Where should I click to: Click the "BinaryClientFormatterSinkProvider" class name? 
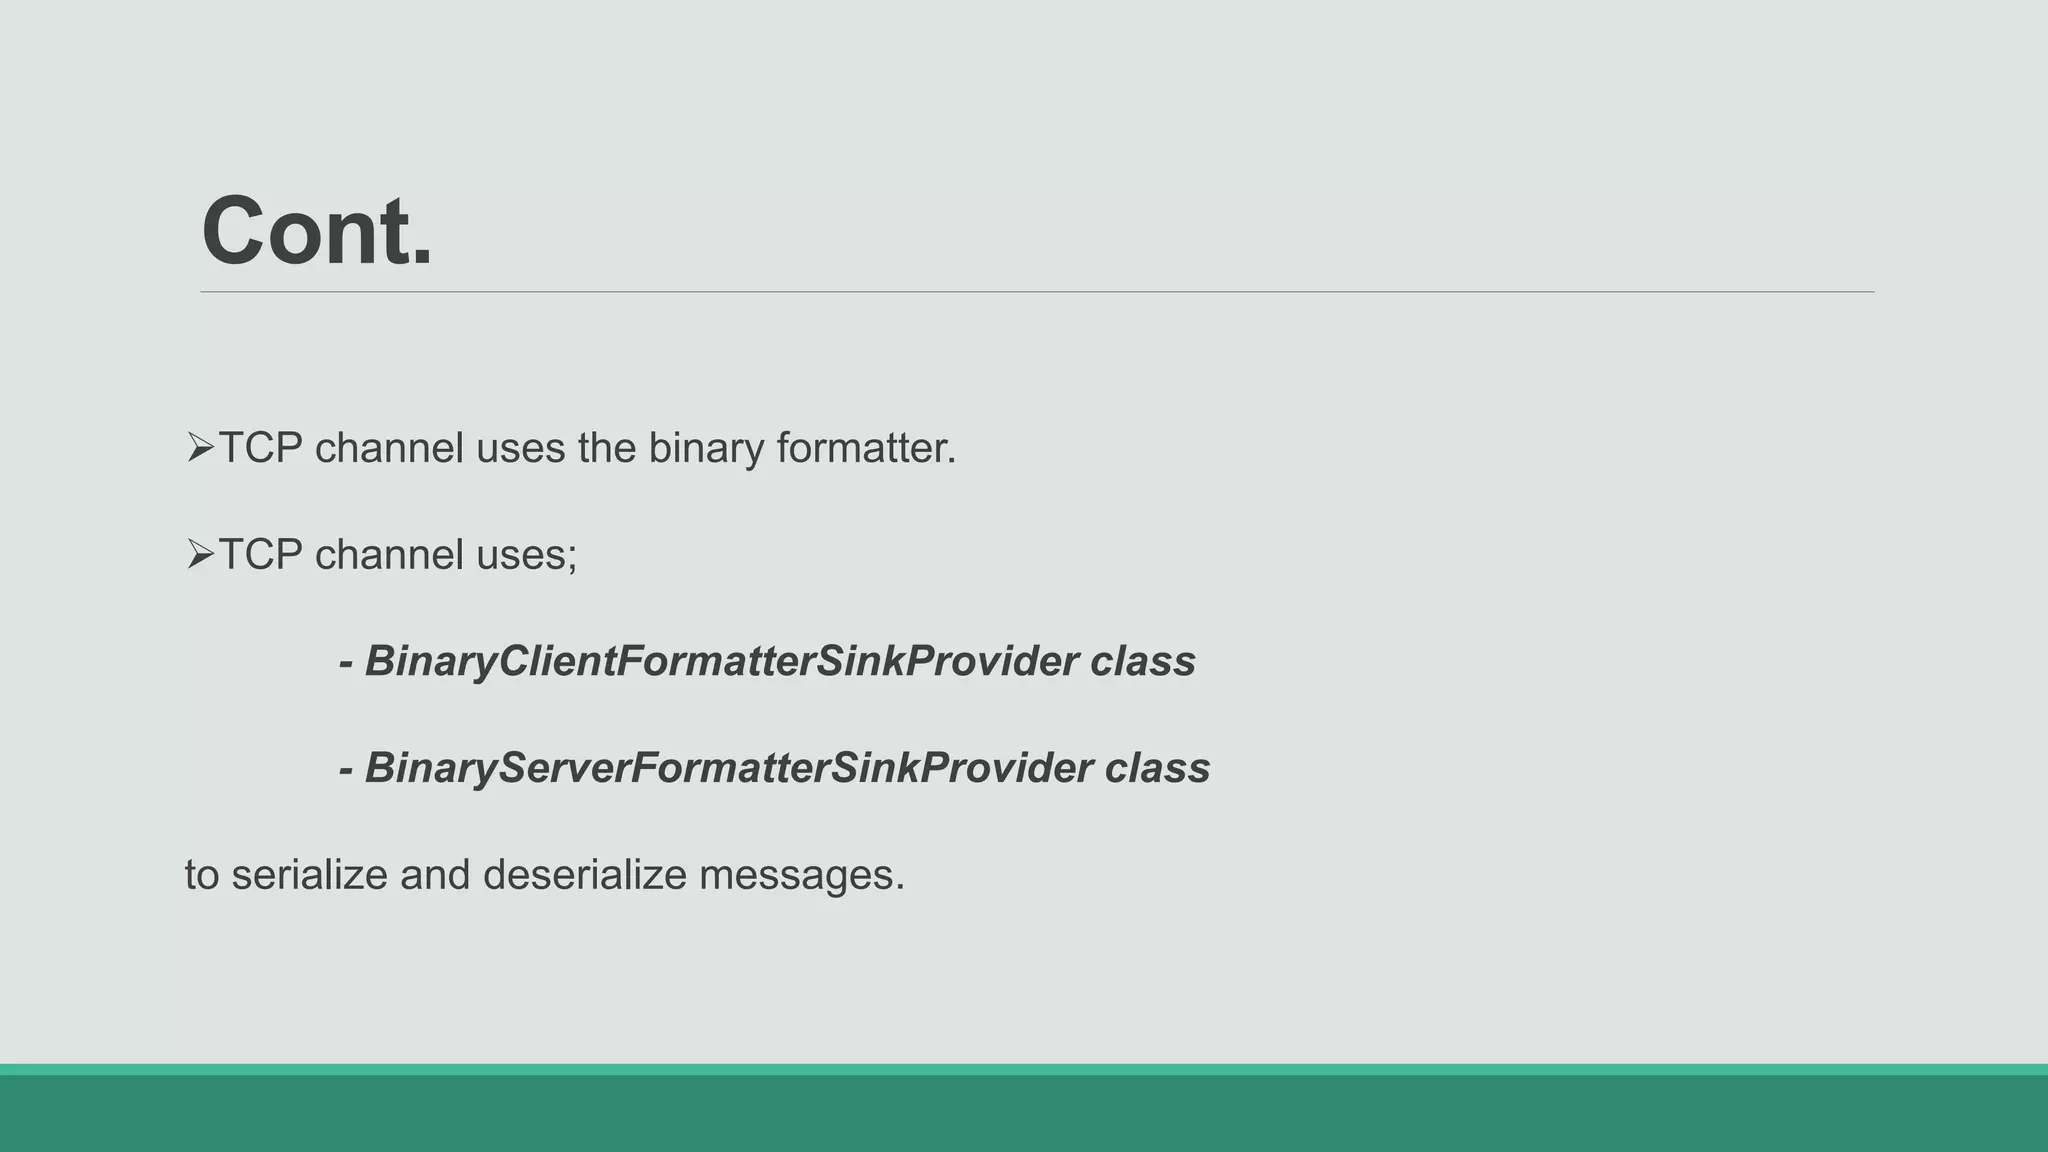coord(721,661)
